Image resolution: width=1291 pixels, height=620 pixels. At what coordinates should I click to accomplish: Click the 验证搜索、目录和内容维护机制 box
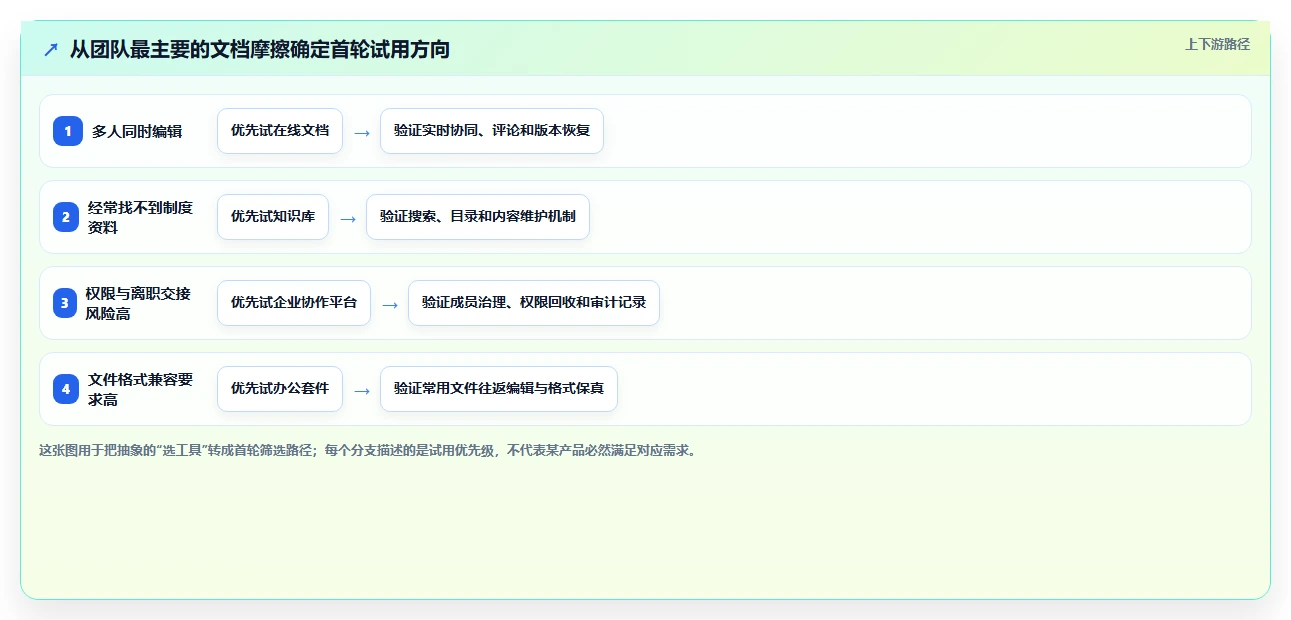[478, 217]
